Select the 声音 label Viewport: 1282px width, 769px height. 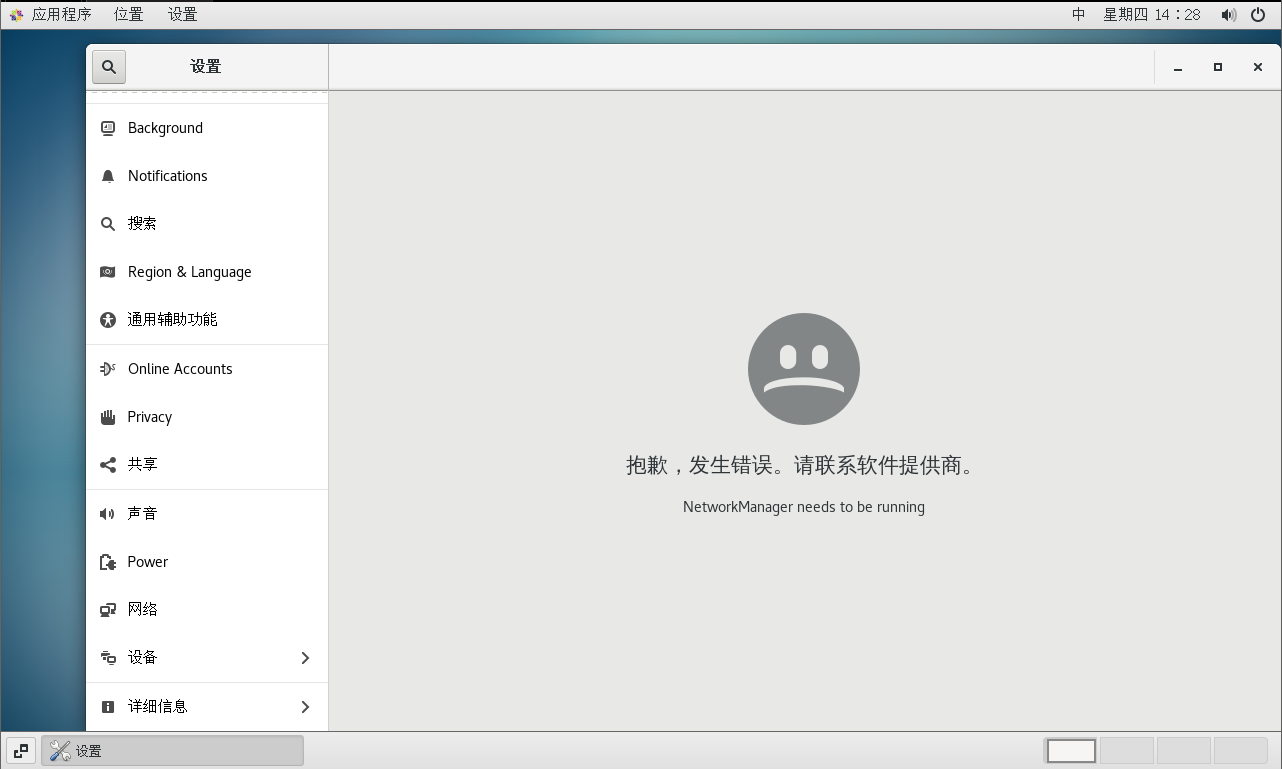(142, 514)
